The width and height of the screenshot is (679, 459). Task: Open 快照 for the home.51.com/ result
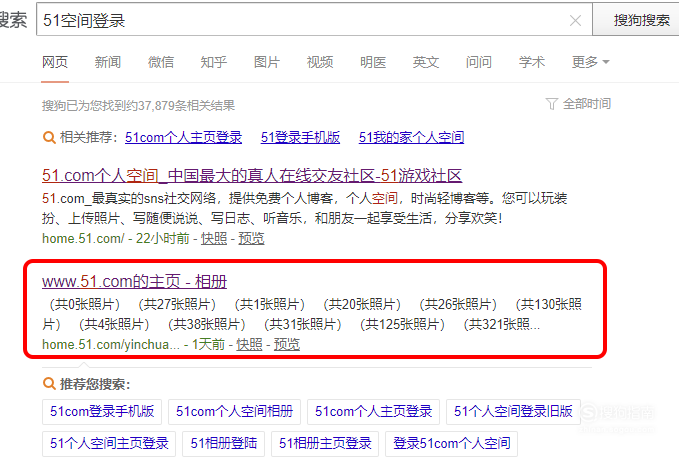[214, 238]
